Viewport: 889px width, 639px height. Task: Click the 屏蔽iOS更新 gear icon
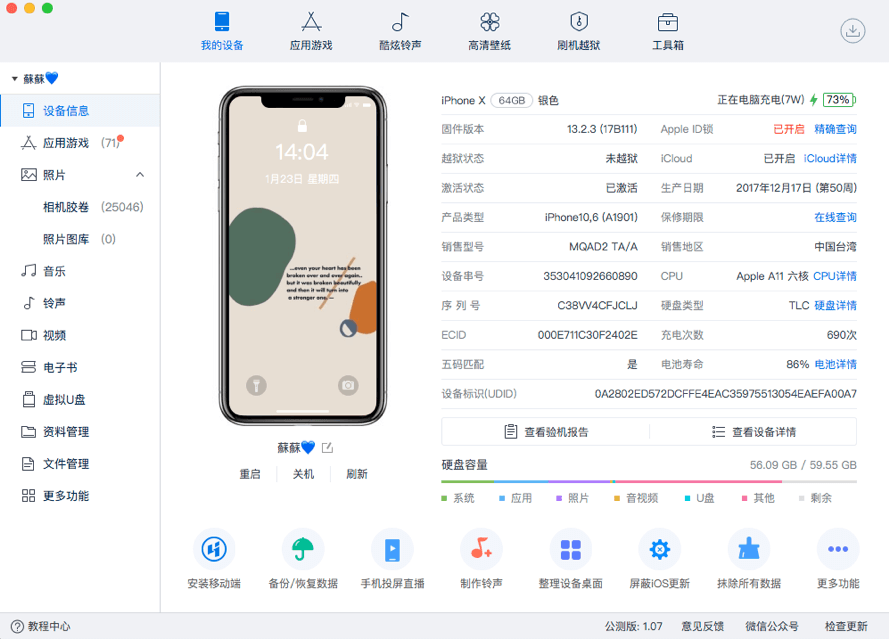pyautogui.click(x=659, y=549)
